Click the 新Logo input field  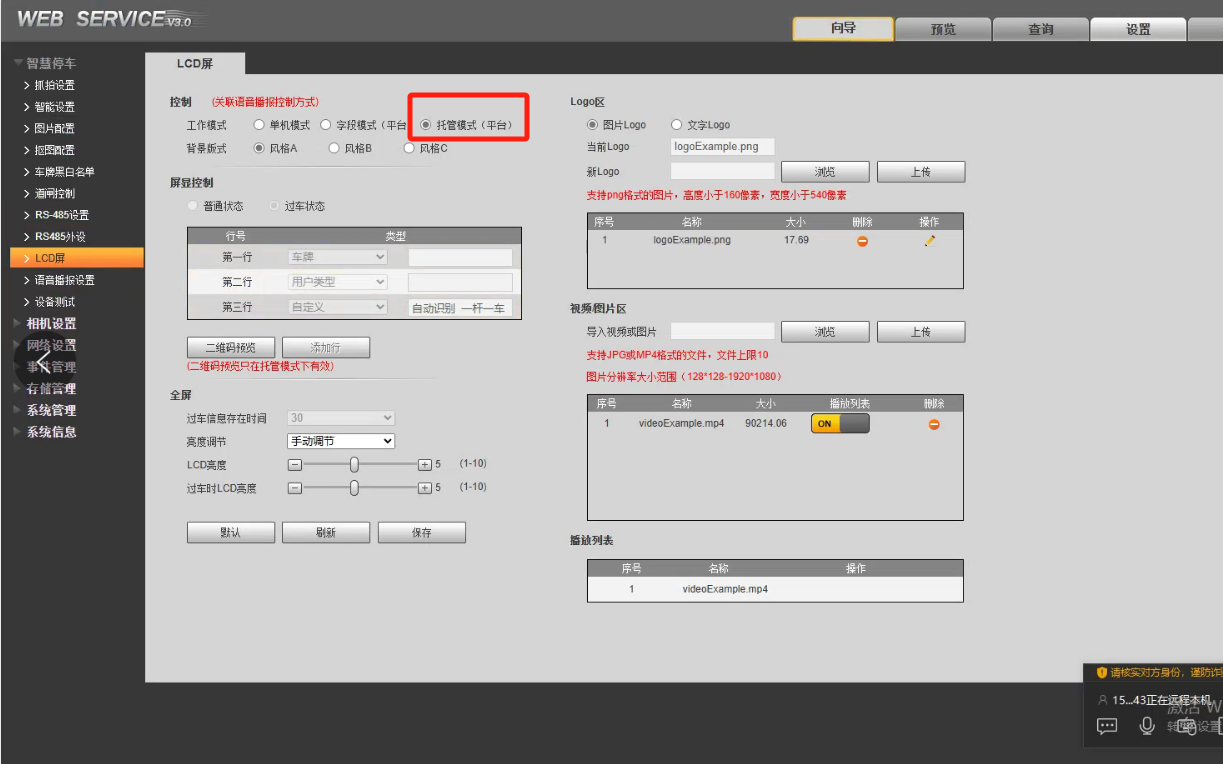pos(722,171)
